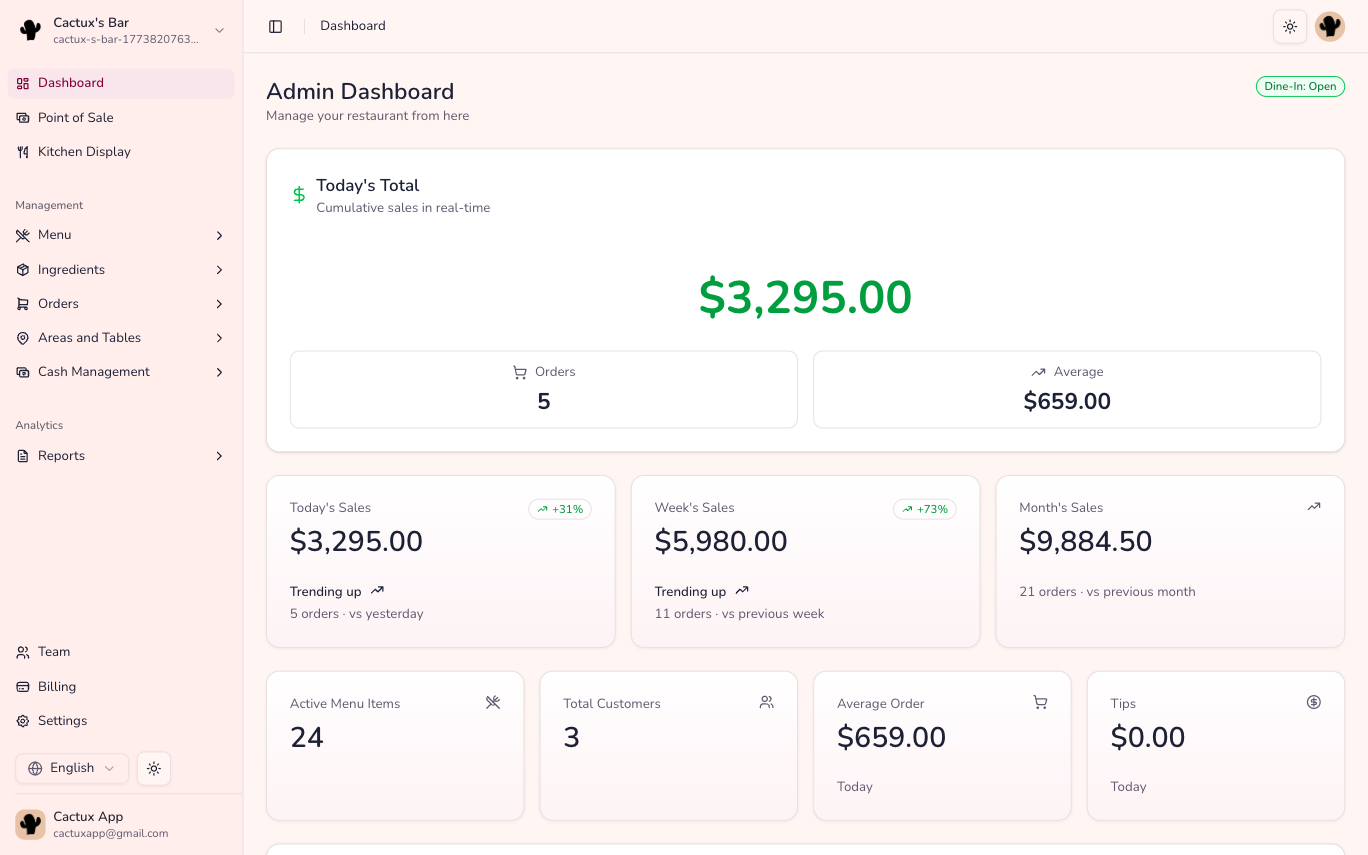Expand the Orders submenu chevron
Image resolution: width=1368 pixels, height=855 pixels.
tap(219, 304)
